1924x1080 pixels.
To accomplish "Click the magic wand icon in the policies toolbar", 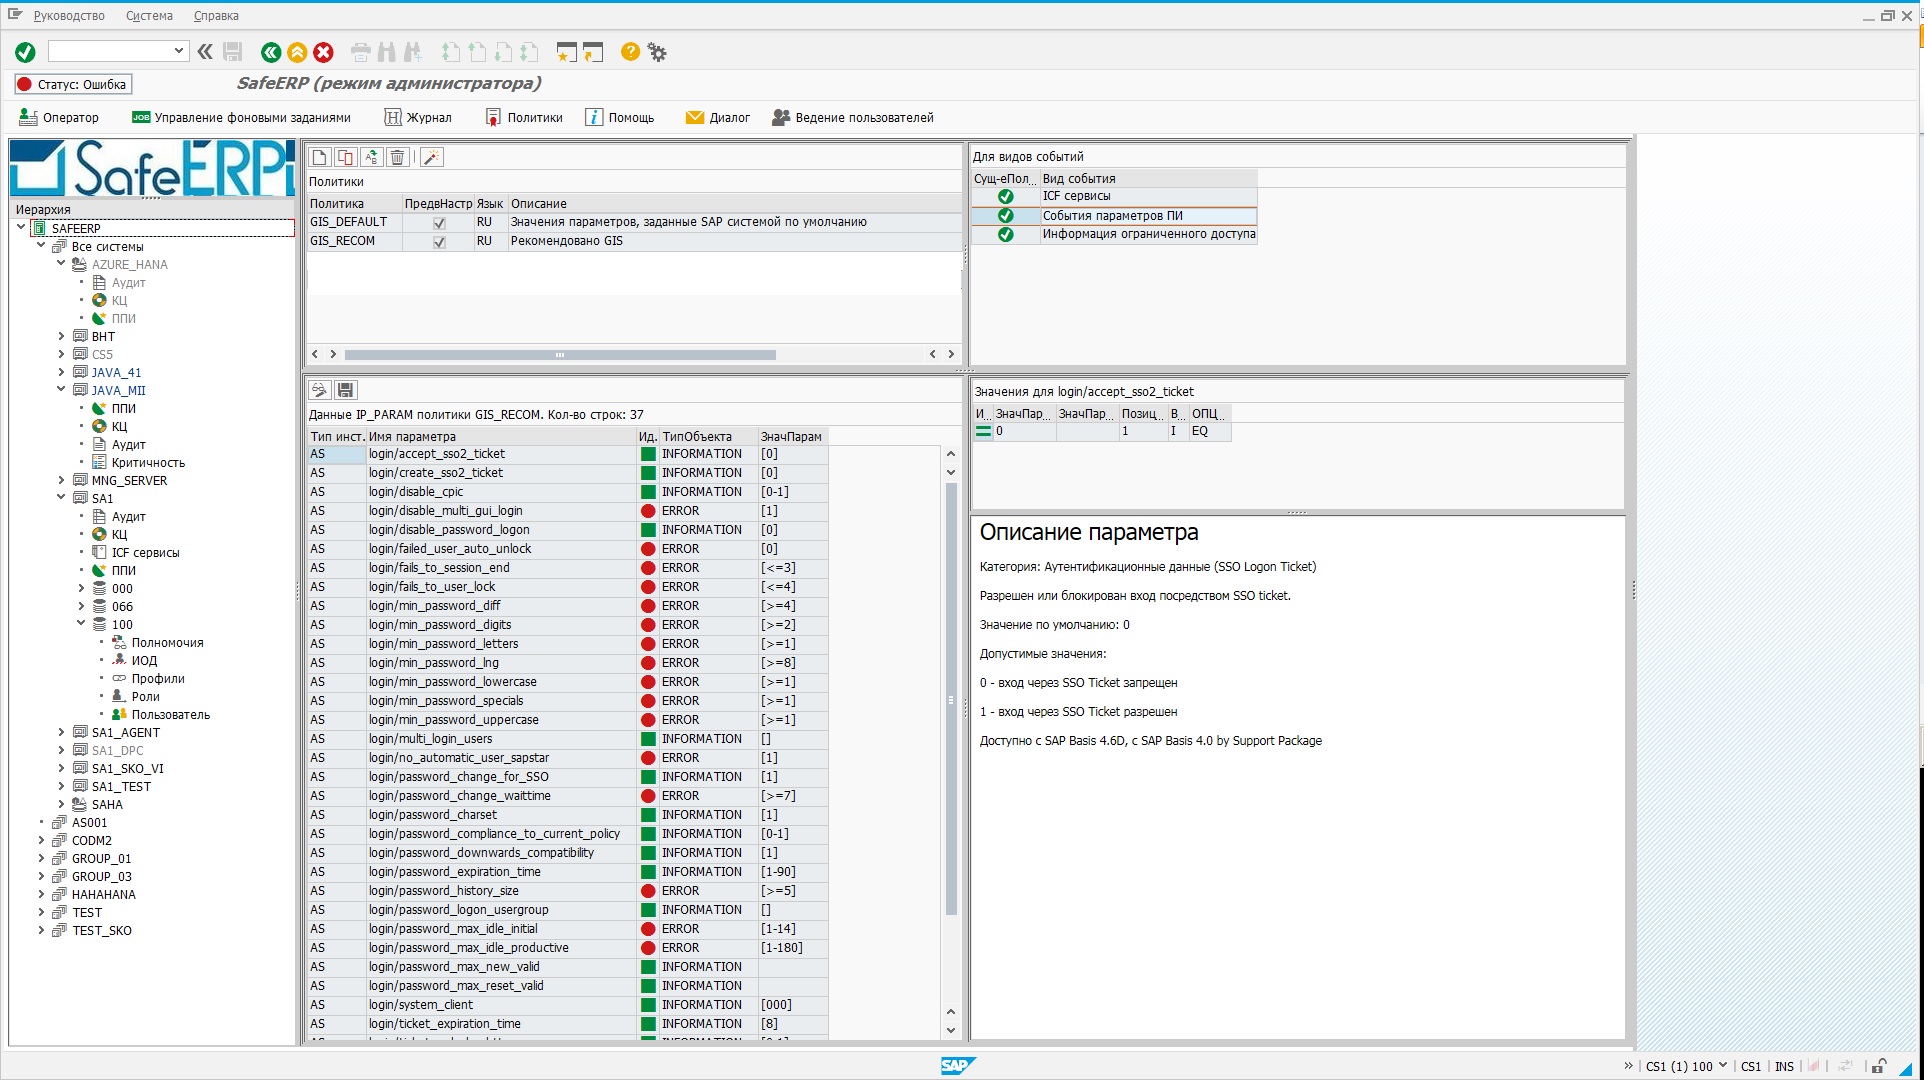I will coord(431,157).
